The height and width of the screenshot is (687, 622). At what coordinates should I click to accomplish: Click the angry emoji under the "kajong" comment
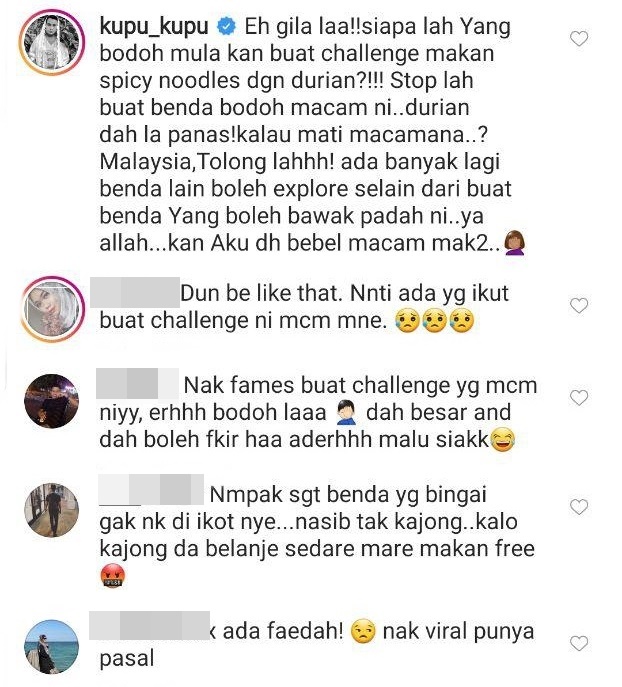113,576
